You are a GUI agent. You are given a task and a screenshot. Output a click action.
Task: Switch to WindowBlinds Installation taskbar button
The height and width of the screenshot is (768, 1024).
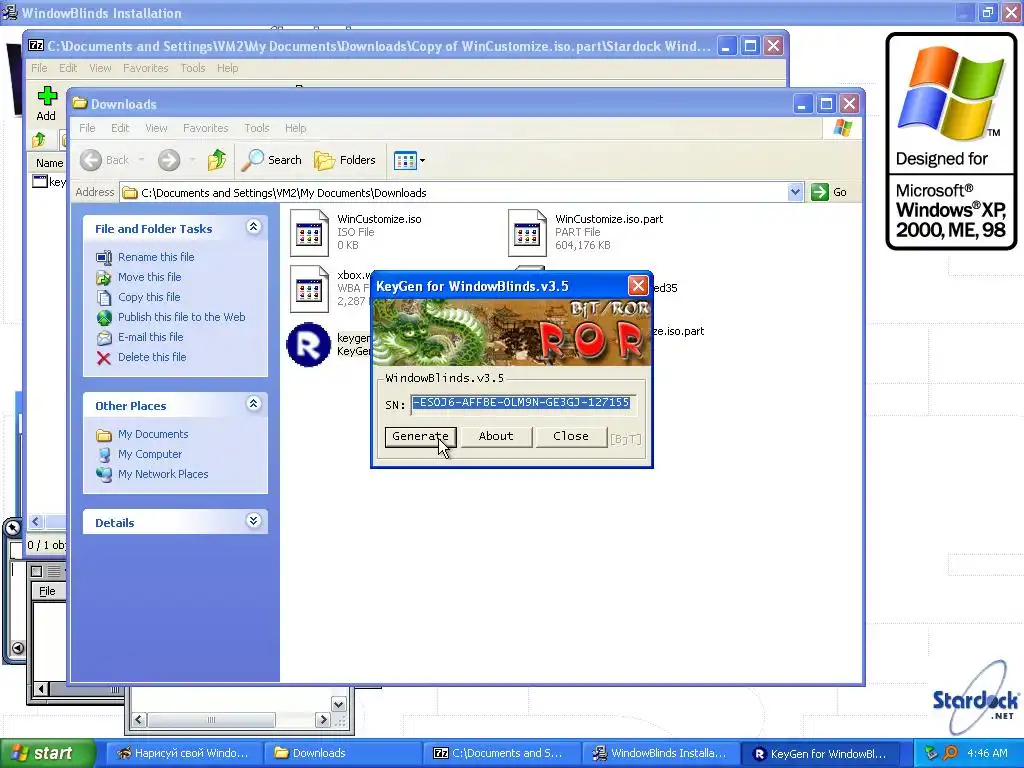[x=660, y=753]
